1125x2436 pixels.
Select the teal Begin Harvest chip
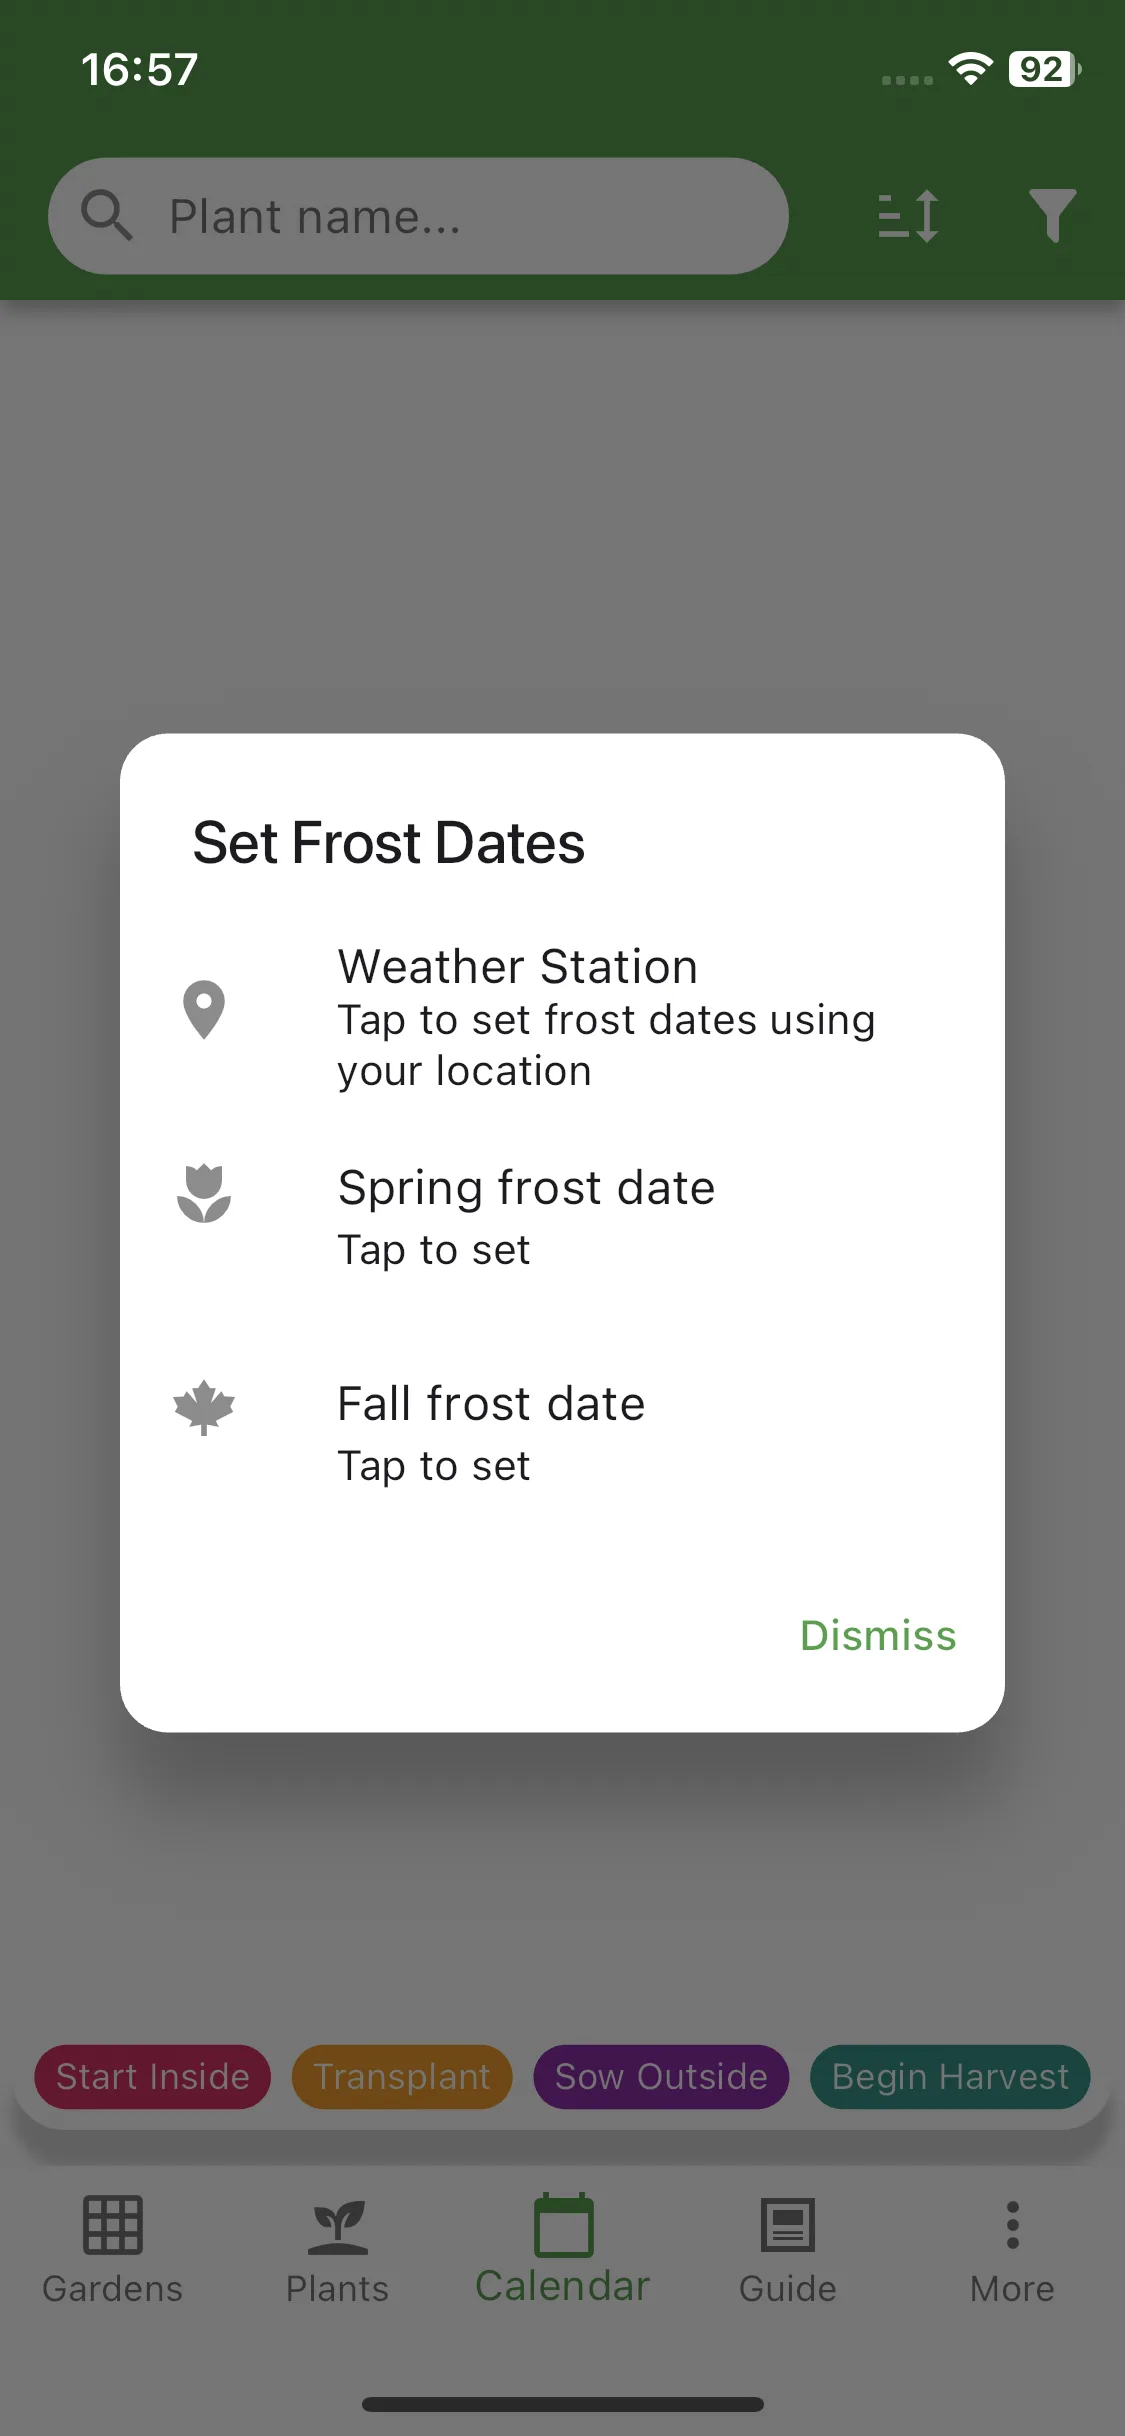[x=950, y=2077]
